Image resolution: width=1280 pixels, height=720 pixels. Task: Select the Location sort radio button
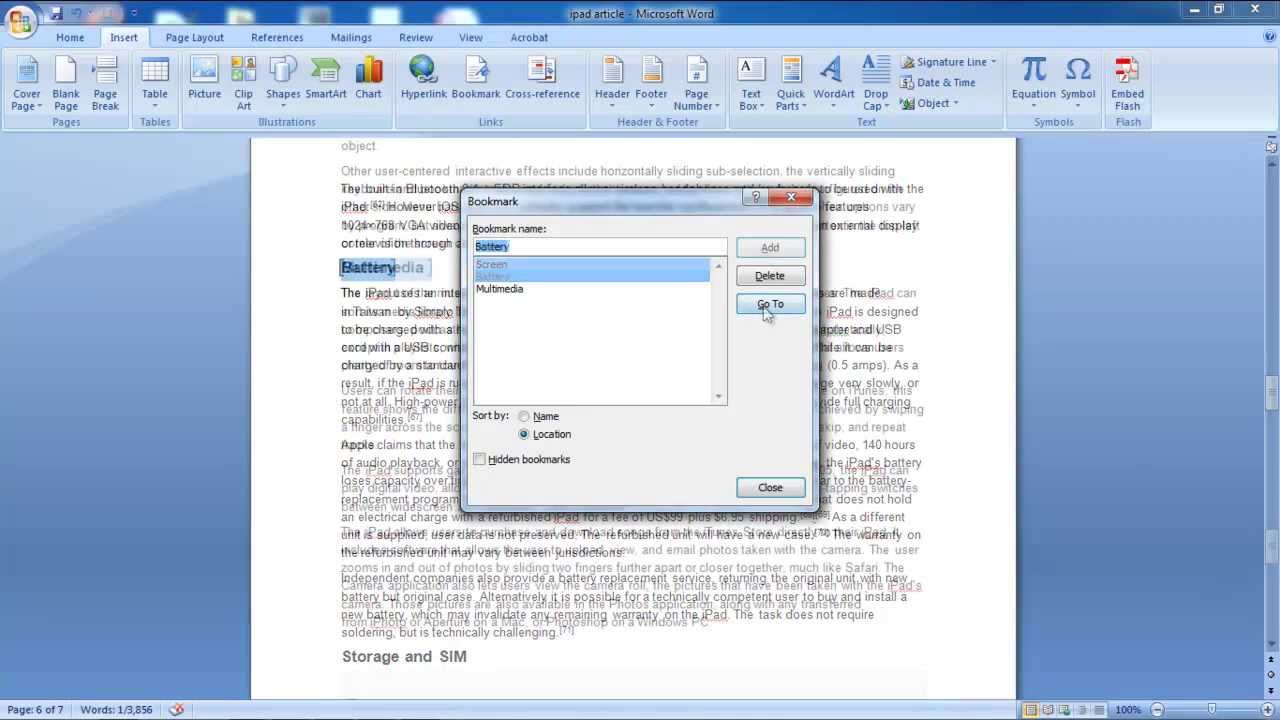[x=524, y=434]
